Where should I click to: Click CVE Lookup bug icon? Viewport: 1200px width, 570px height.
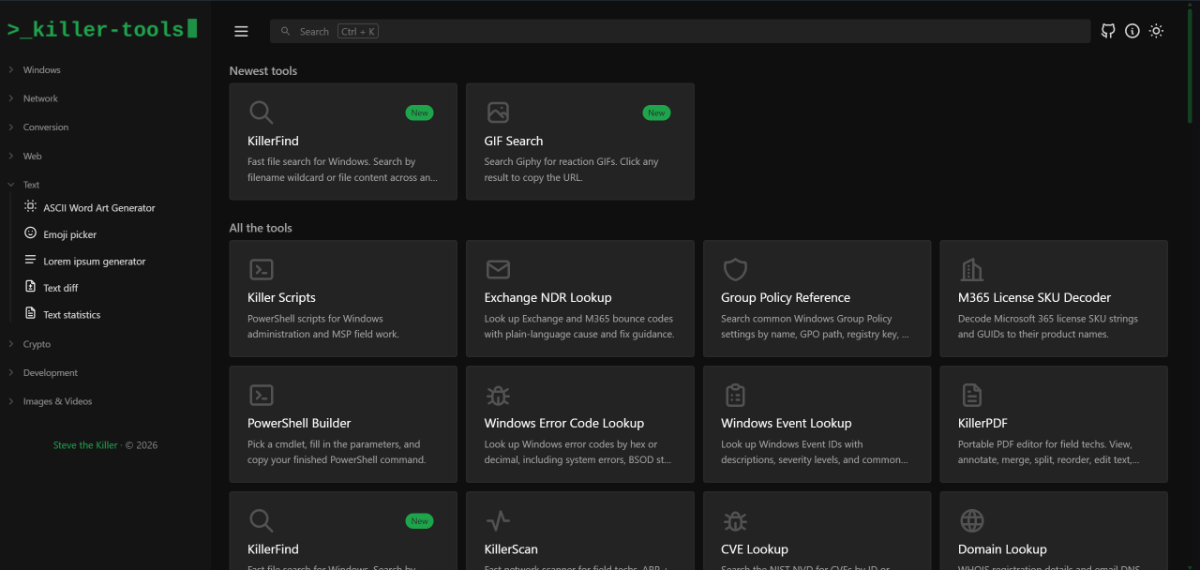click(735, 520)
